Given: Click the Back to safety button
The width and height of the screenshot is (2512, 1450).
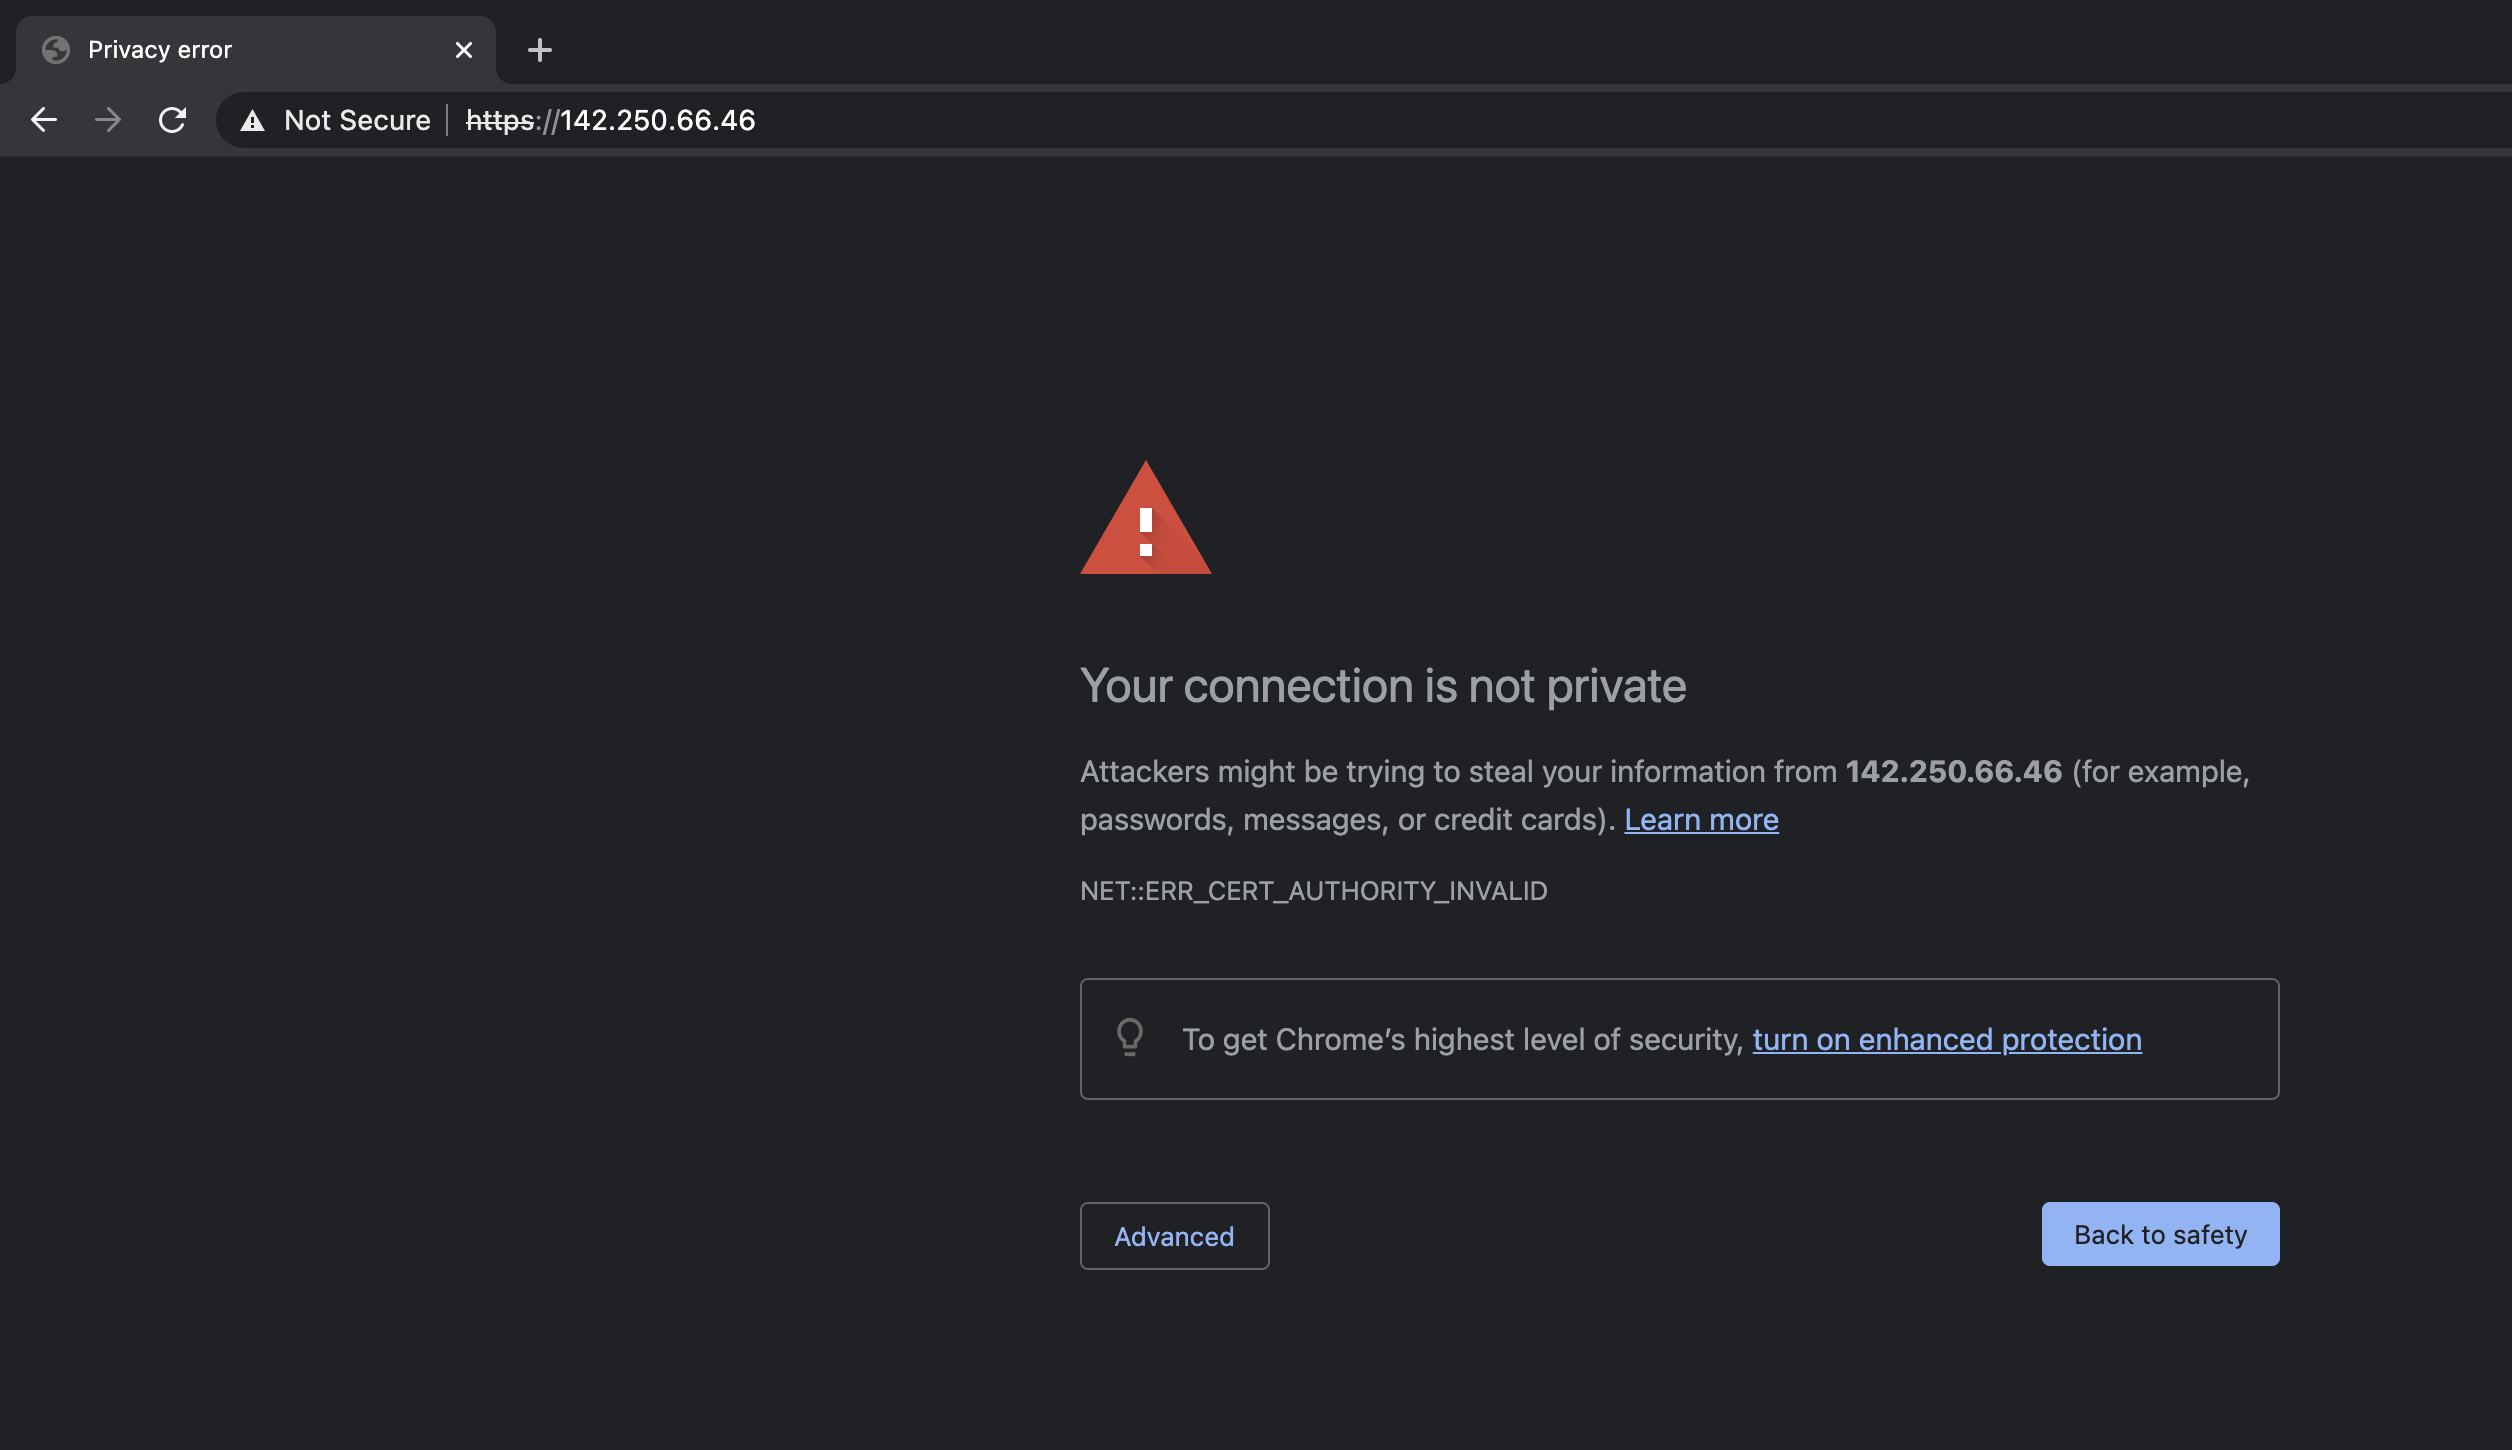Looking at the screenshot, I should pyautogui.click(x=2160, y=1234).
